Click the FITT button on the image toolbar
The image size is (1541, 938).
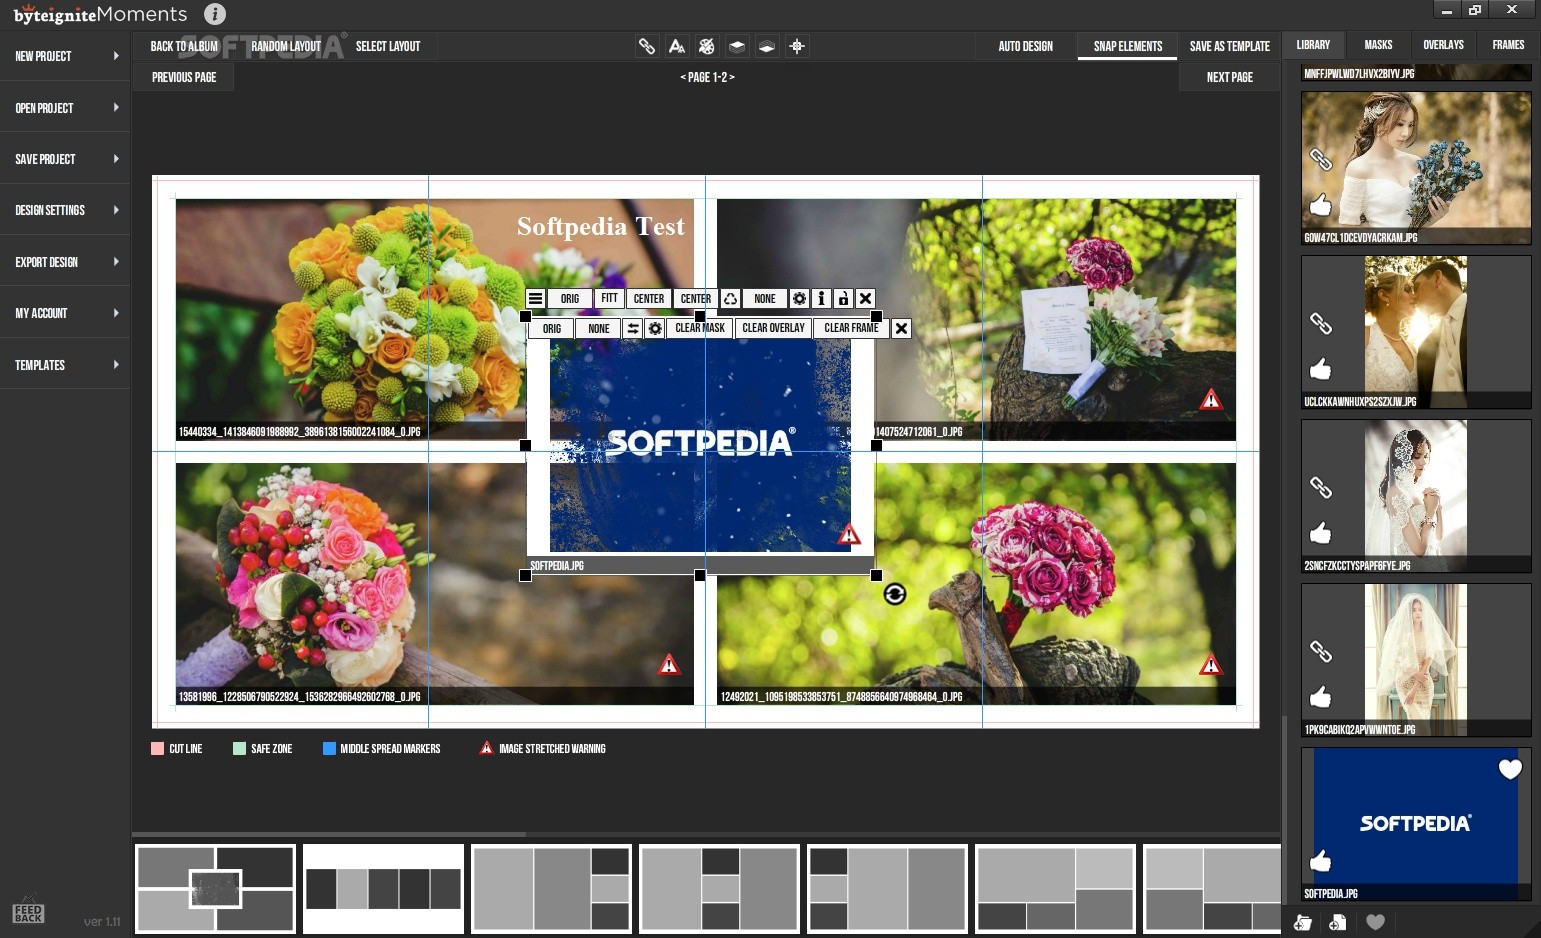[x=609, y=298]
